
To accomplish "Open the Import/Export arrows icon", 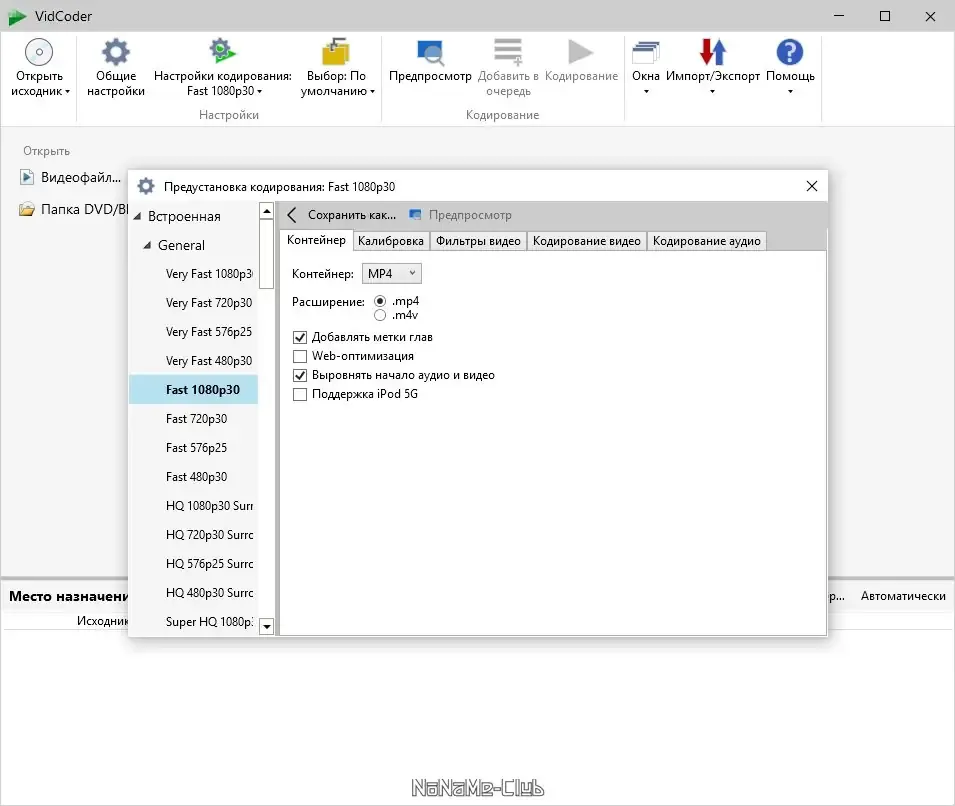I will pyautogui.click(x=713, y=52).
